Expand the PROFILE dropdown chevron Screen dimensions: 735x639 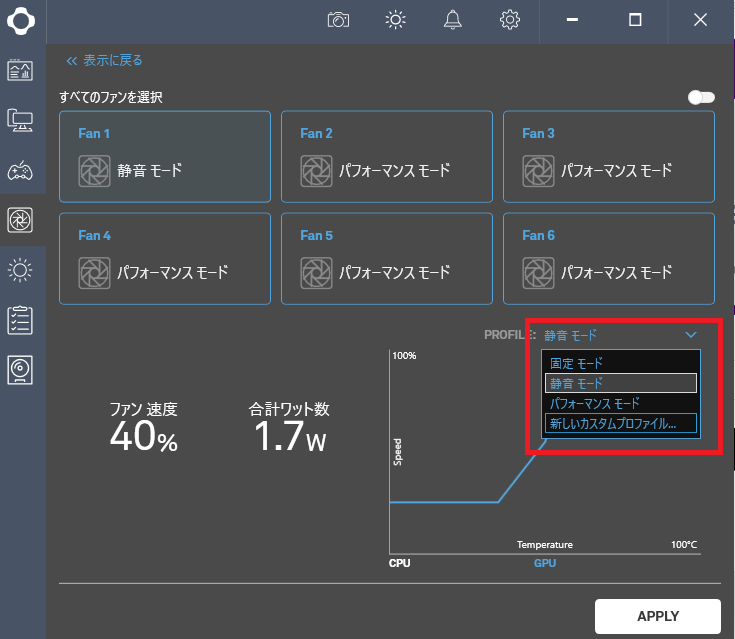coord(691,335)
